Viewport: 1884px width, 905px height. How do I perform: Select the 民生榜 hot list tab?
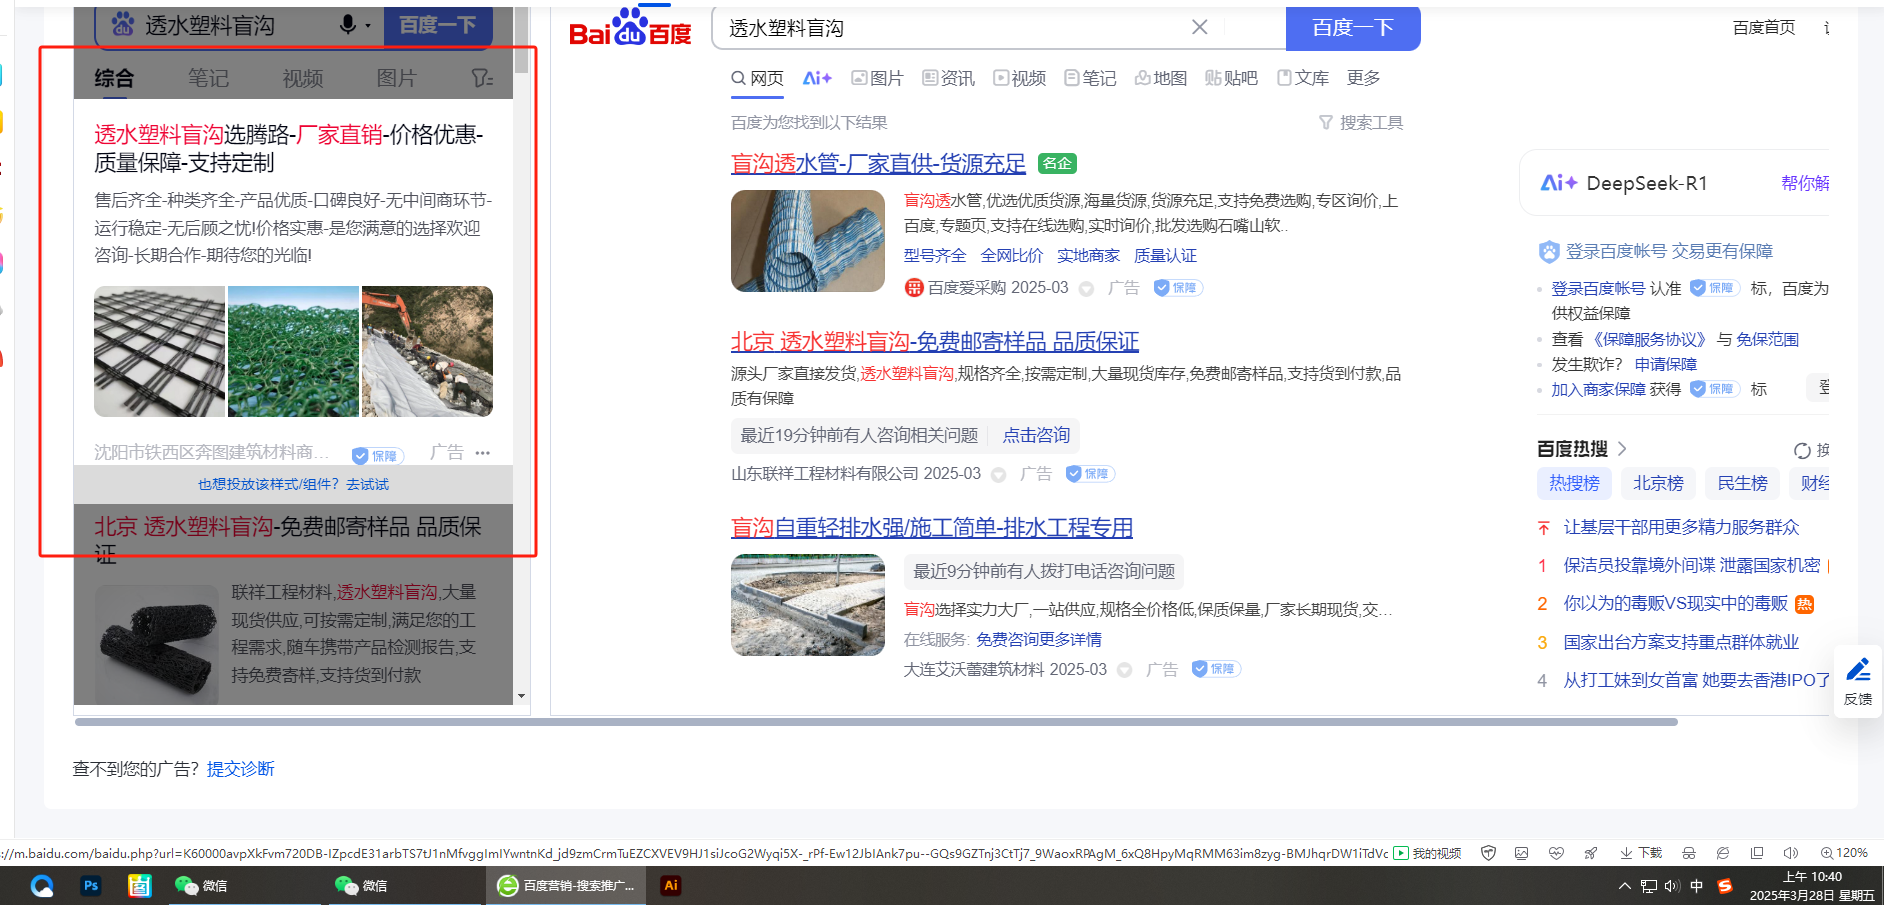[1742, 484]
